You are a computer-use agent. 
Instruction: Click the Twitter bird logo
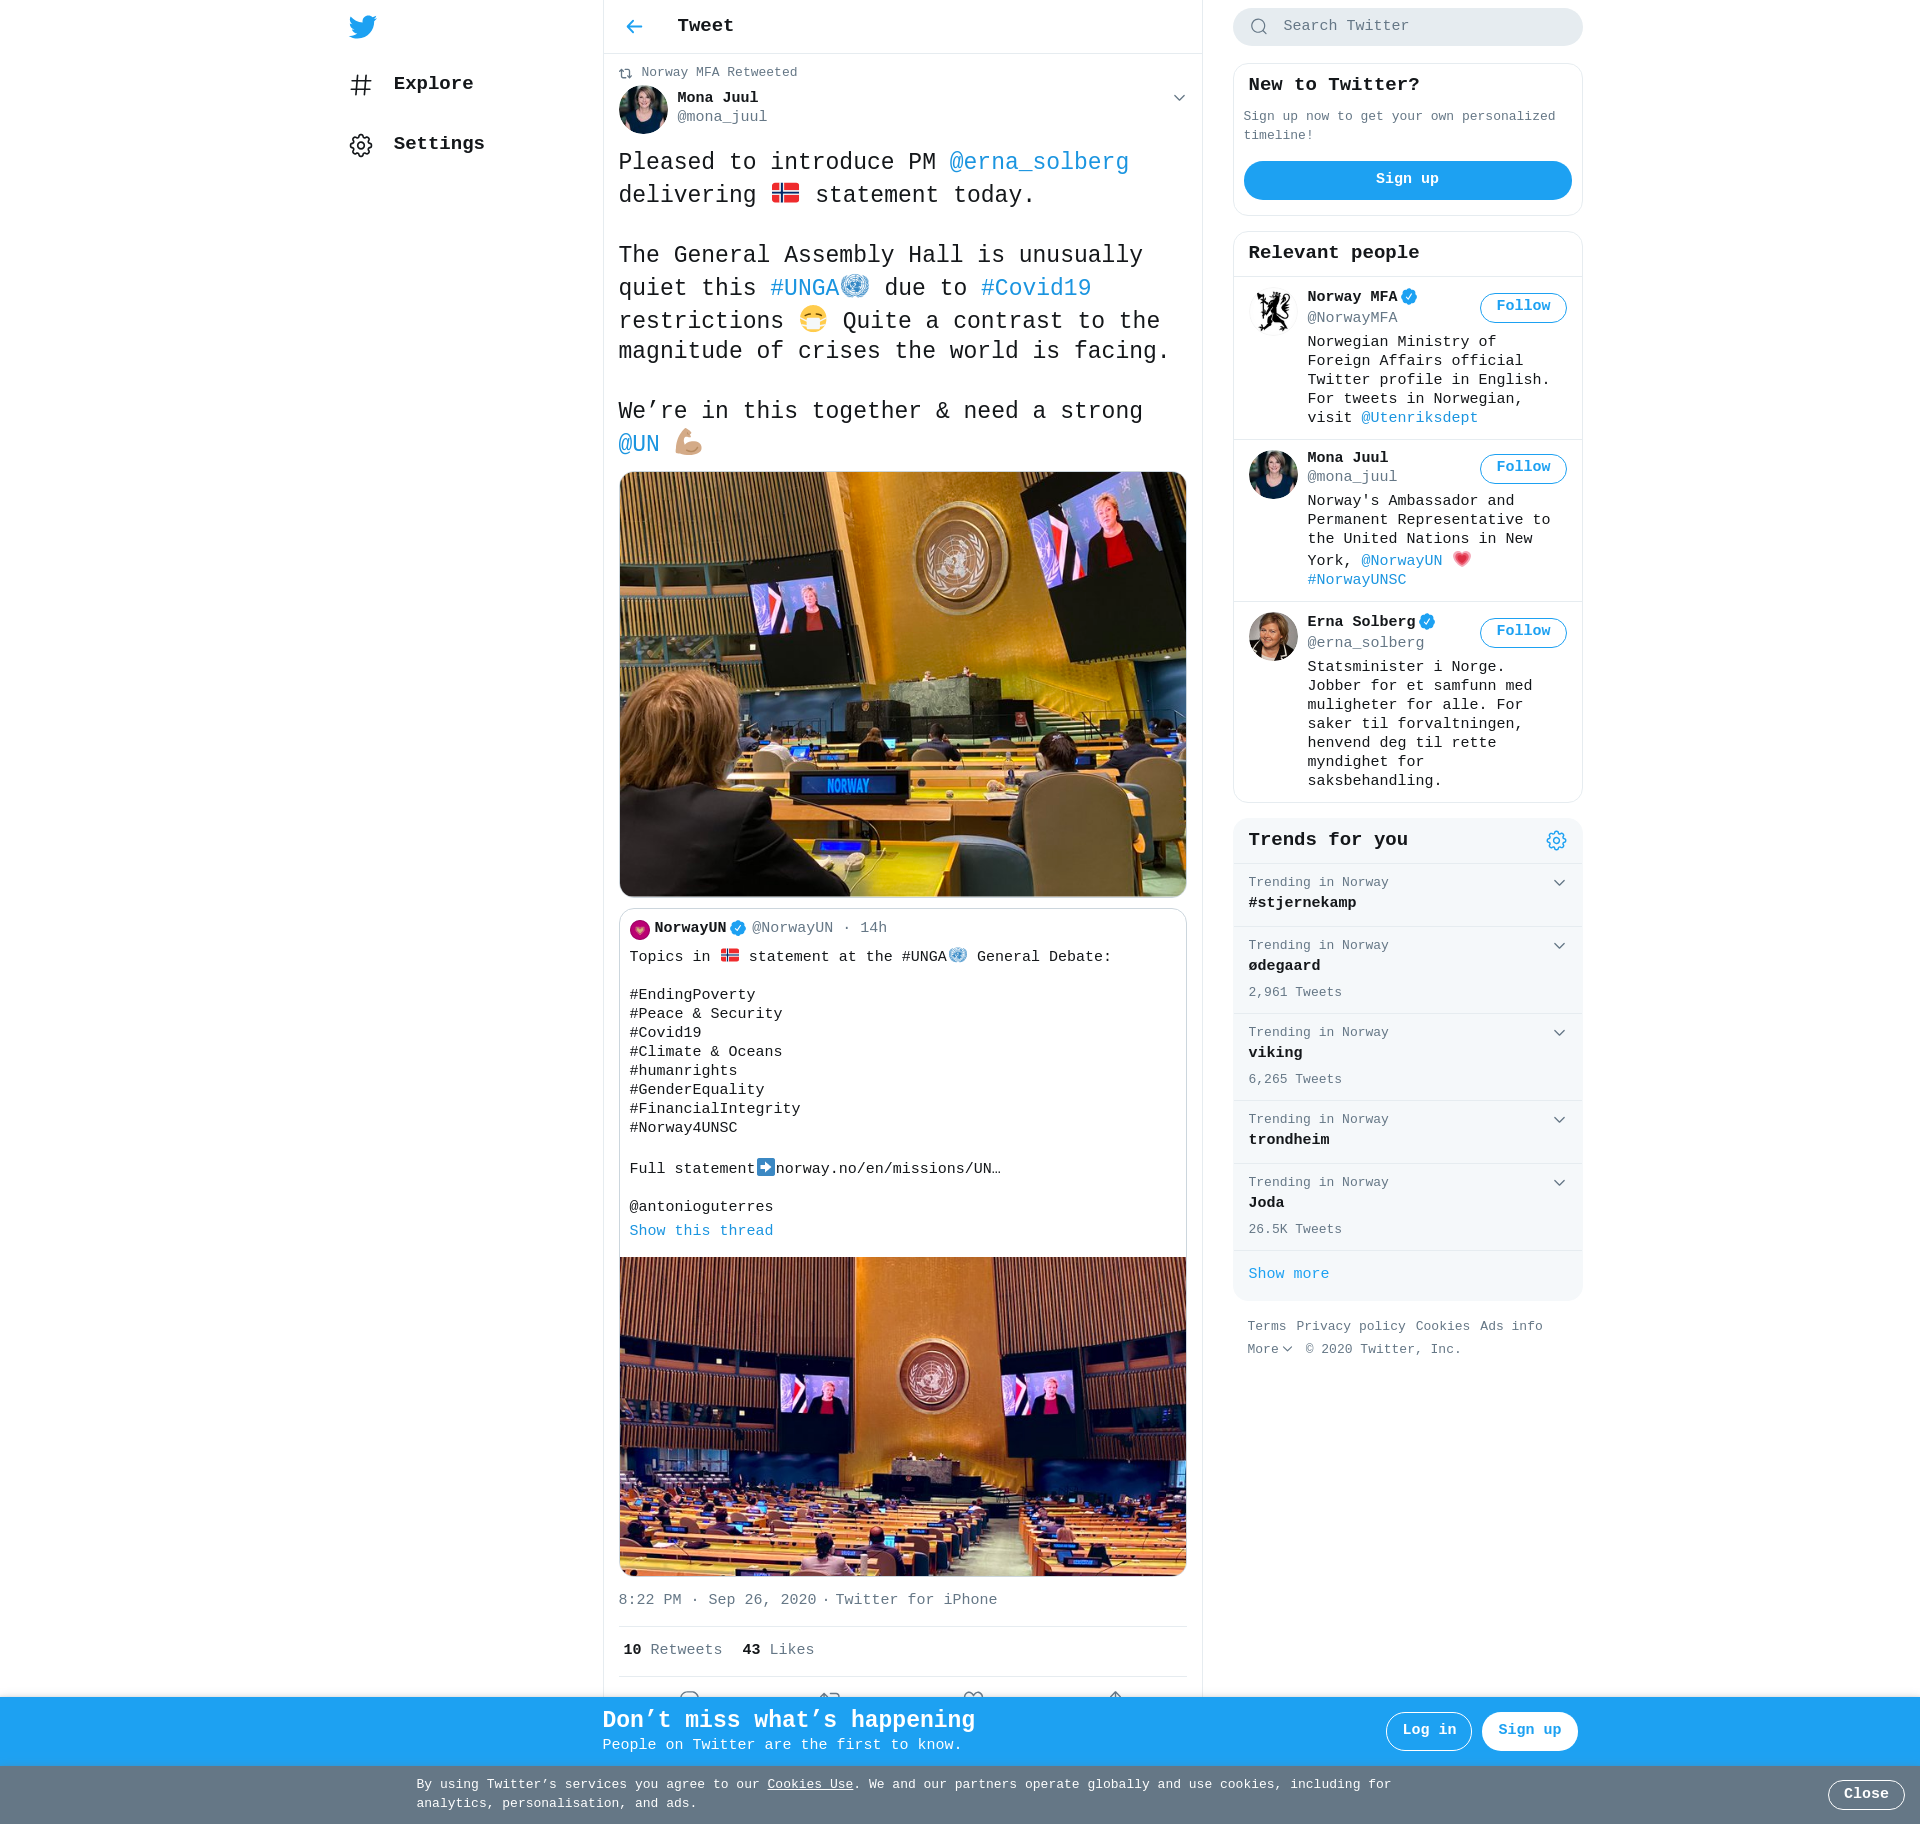(363, 27)
